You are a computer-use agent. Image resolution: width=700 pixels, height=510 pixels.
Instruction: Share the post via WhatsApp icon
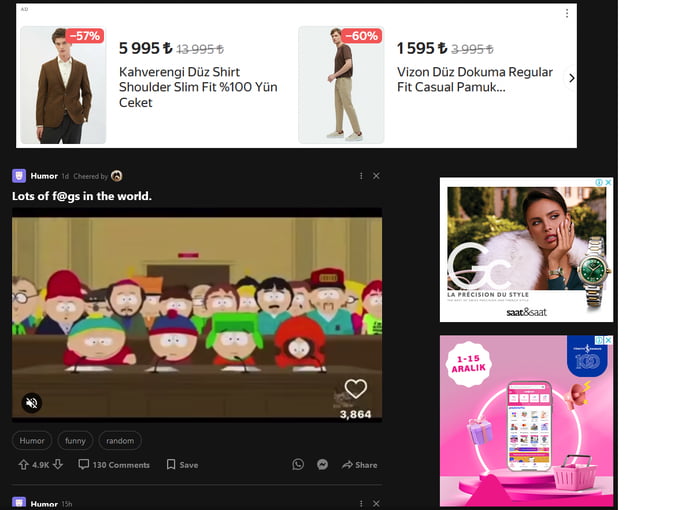(x=298, y=465)
